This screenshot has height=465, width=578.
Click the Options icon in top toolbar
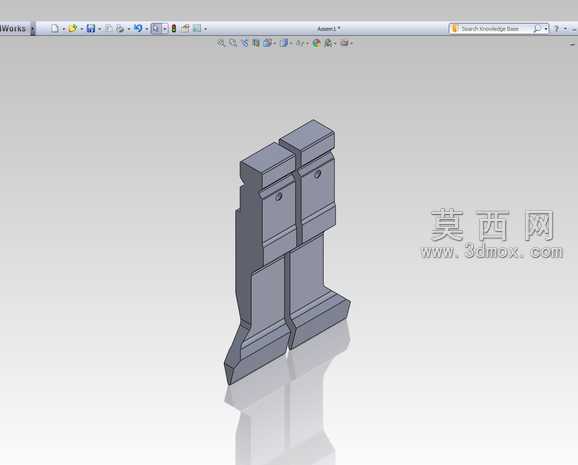(x=197, y=28)
